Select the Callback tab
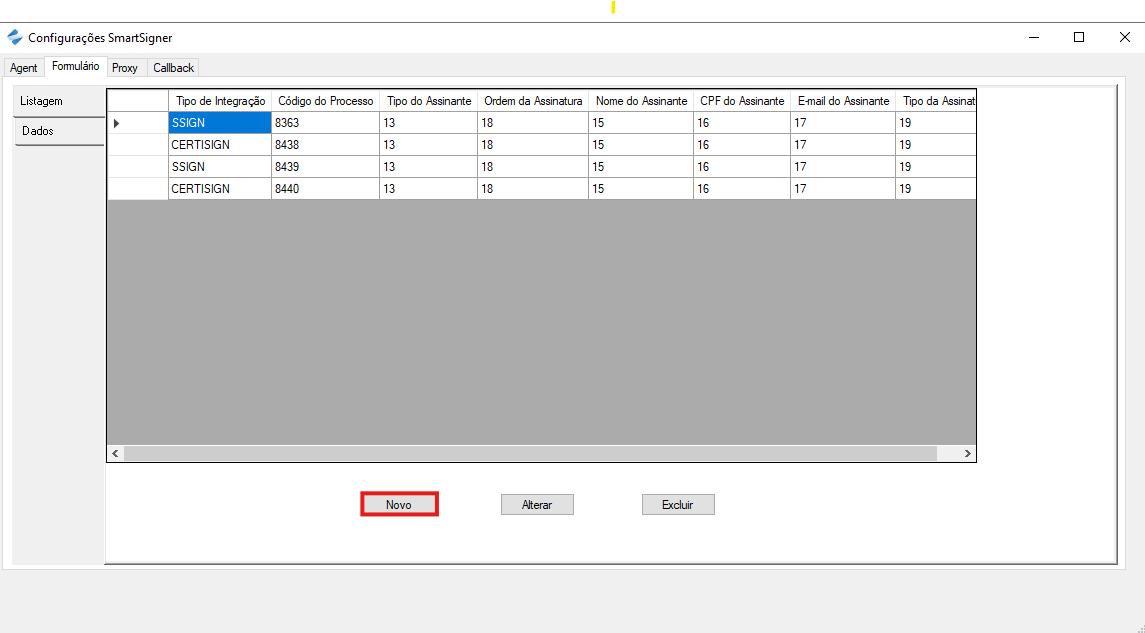 pyautogui.click(x=174, y=68)
